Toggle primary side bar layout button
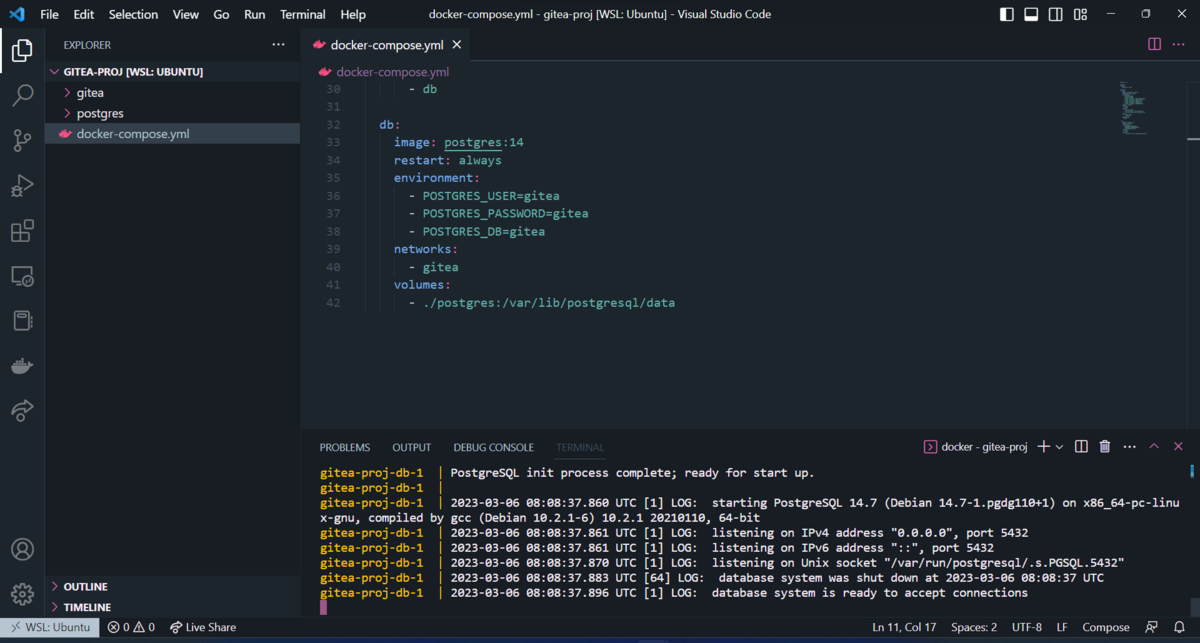This screenshot has height=643, width=1200. point(1007,14)
